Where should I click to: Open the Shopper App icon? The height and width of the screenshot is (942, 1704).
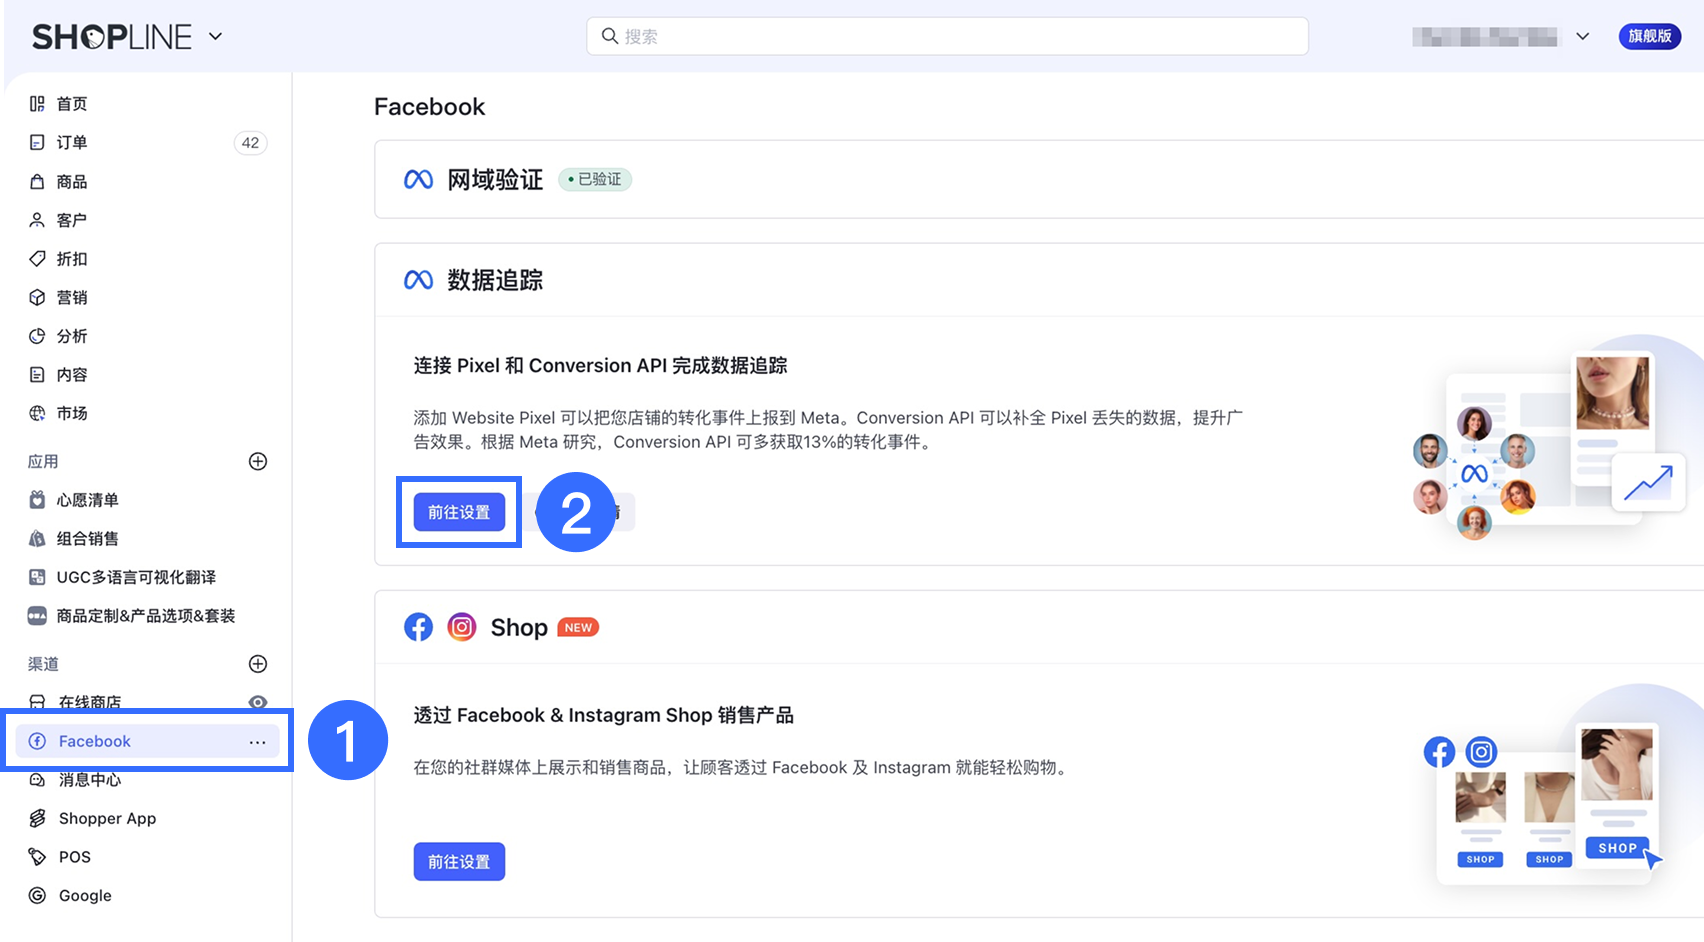(x=37, y=818)
